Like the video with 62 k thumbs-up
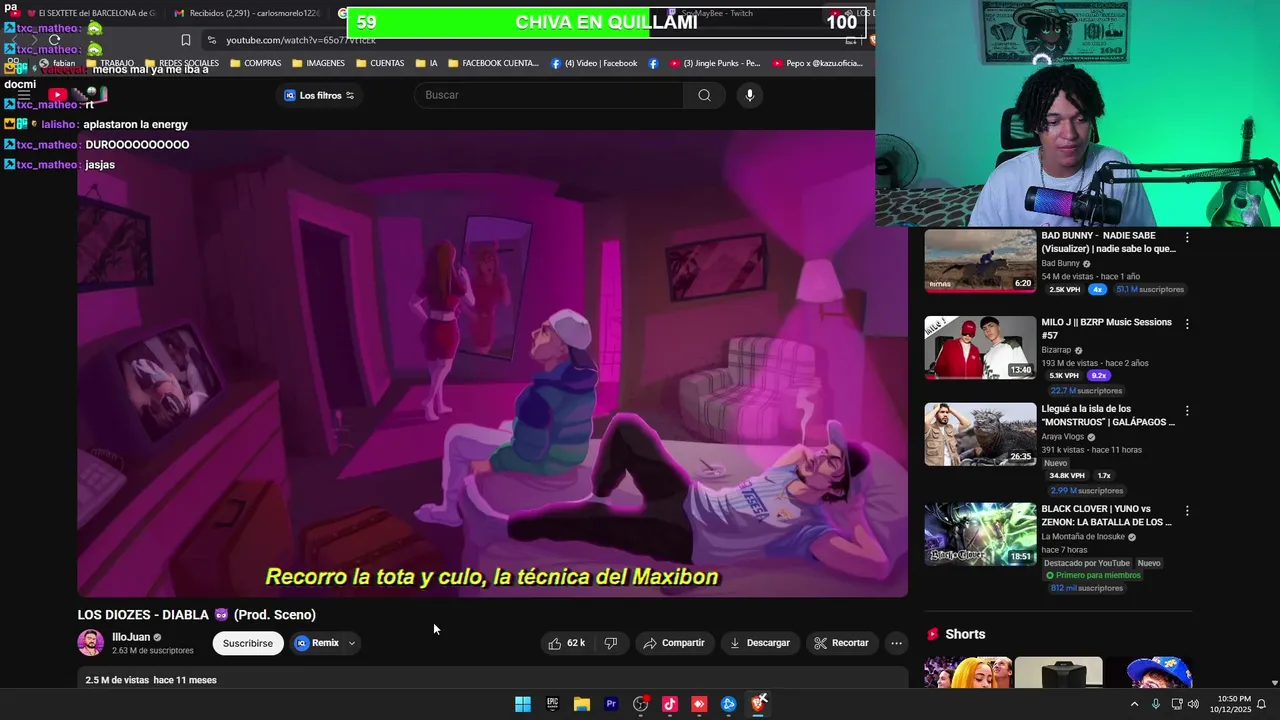The height and width of the screenshot is (720, 1280). [566, 643]
